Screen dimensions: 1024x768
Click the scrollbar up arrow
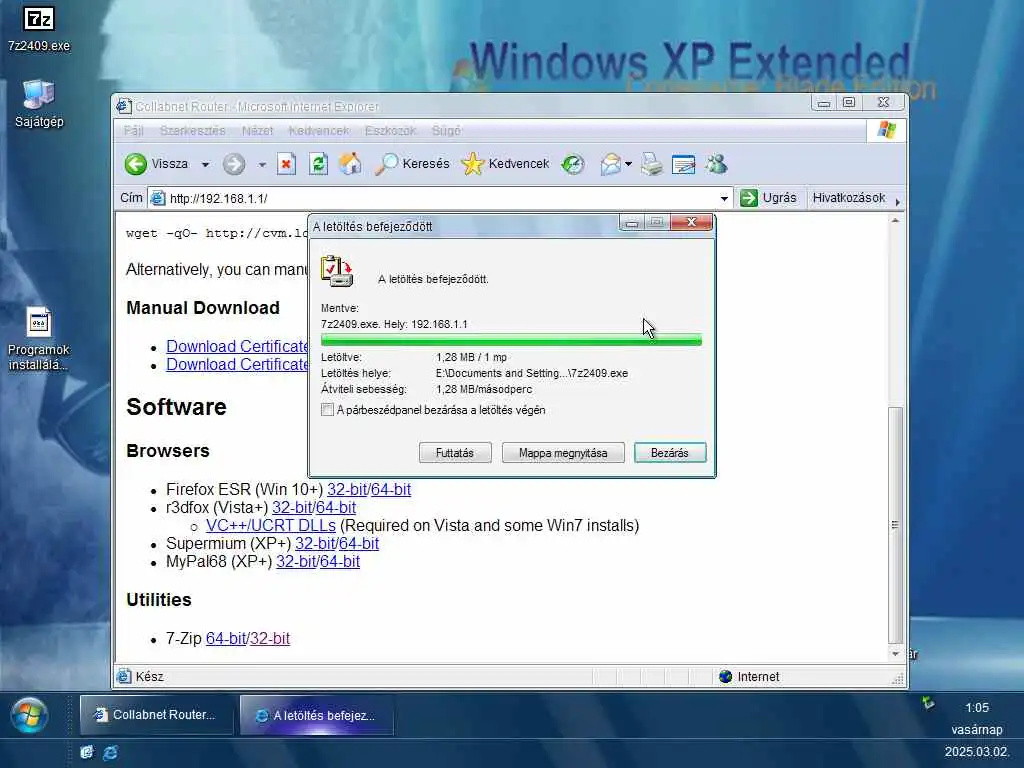[895, 221]
